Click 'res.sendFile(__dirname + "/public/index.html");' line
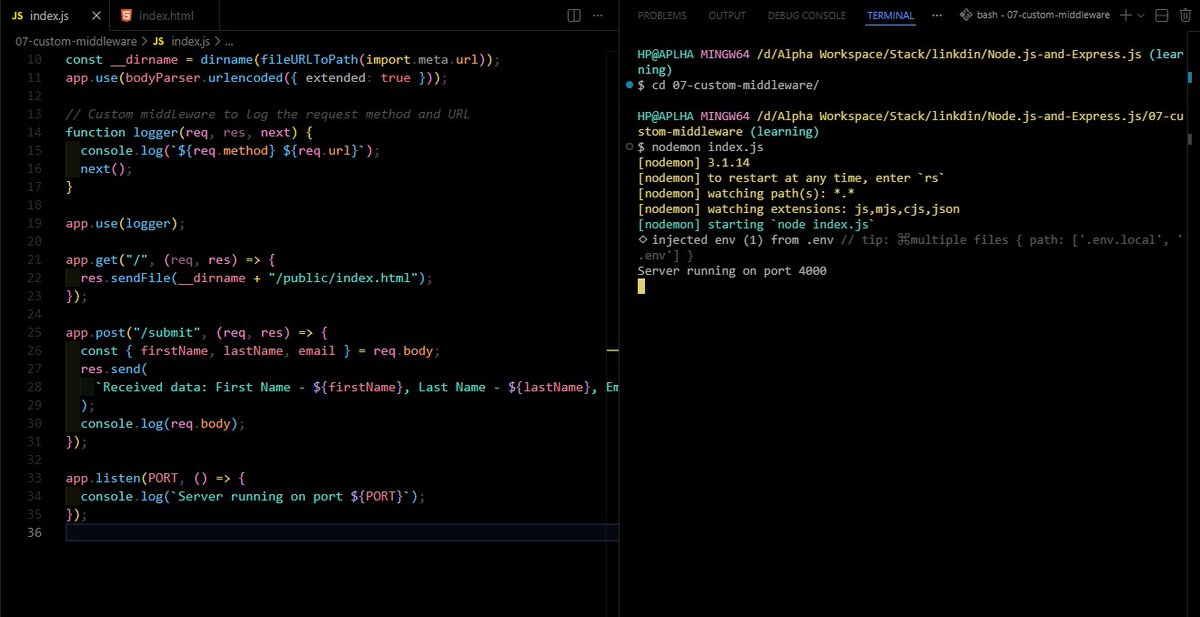The width and height of the screenshot is (1200, 617). tap(256, 277)
